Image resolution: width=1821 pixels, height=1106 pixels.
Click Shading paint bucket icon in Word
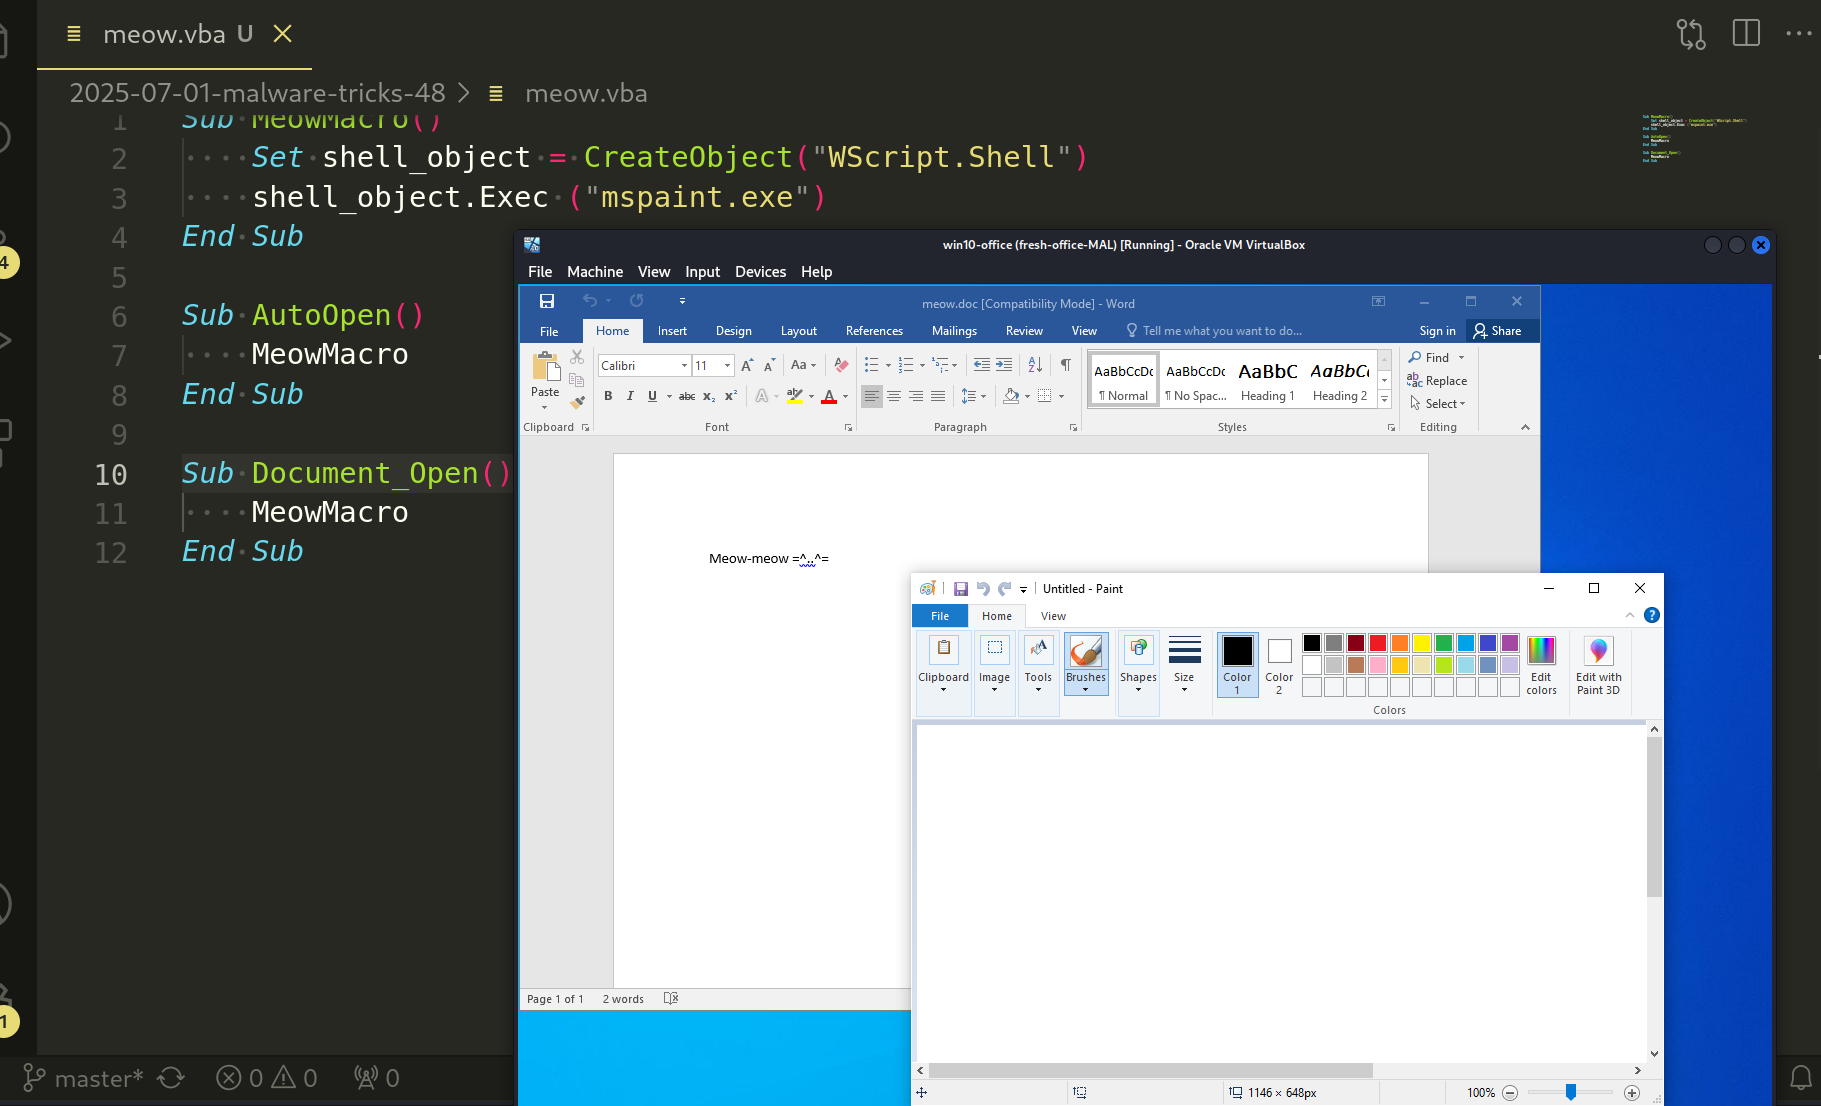[x=1011, y=396]
